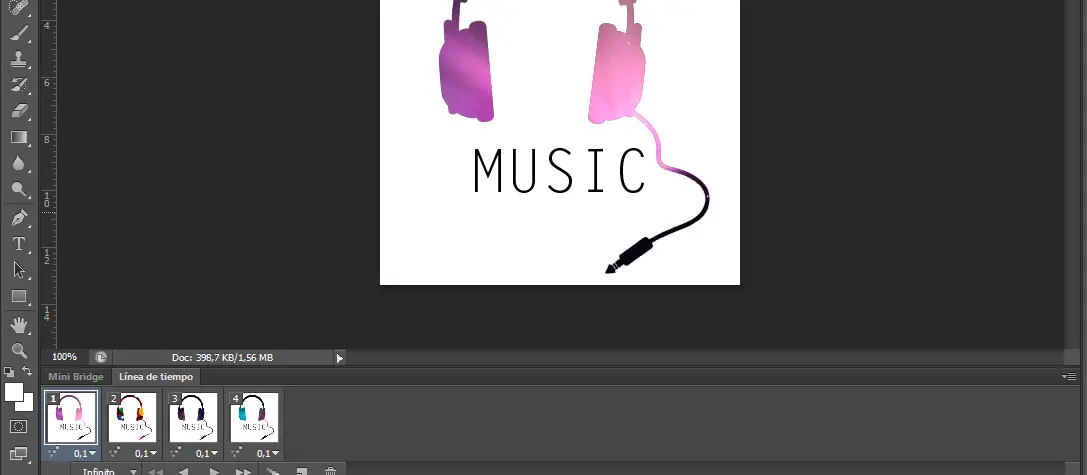Viewport: 1087px width, 475px height.
Task: Select the Hand tool
Action: (x=19, y=325)
